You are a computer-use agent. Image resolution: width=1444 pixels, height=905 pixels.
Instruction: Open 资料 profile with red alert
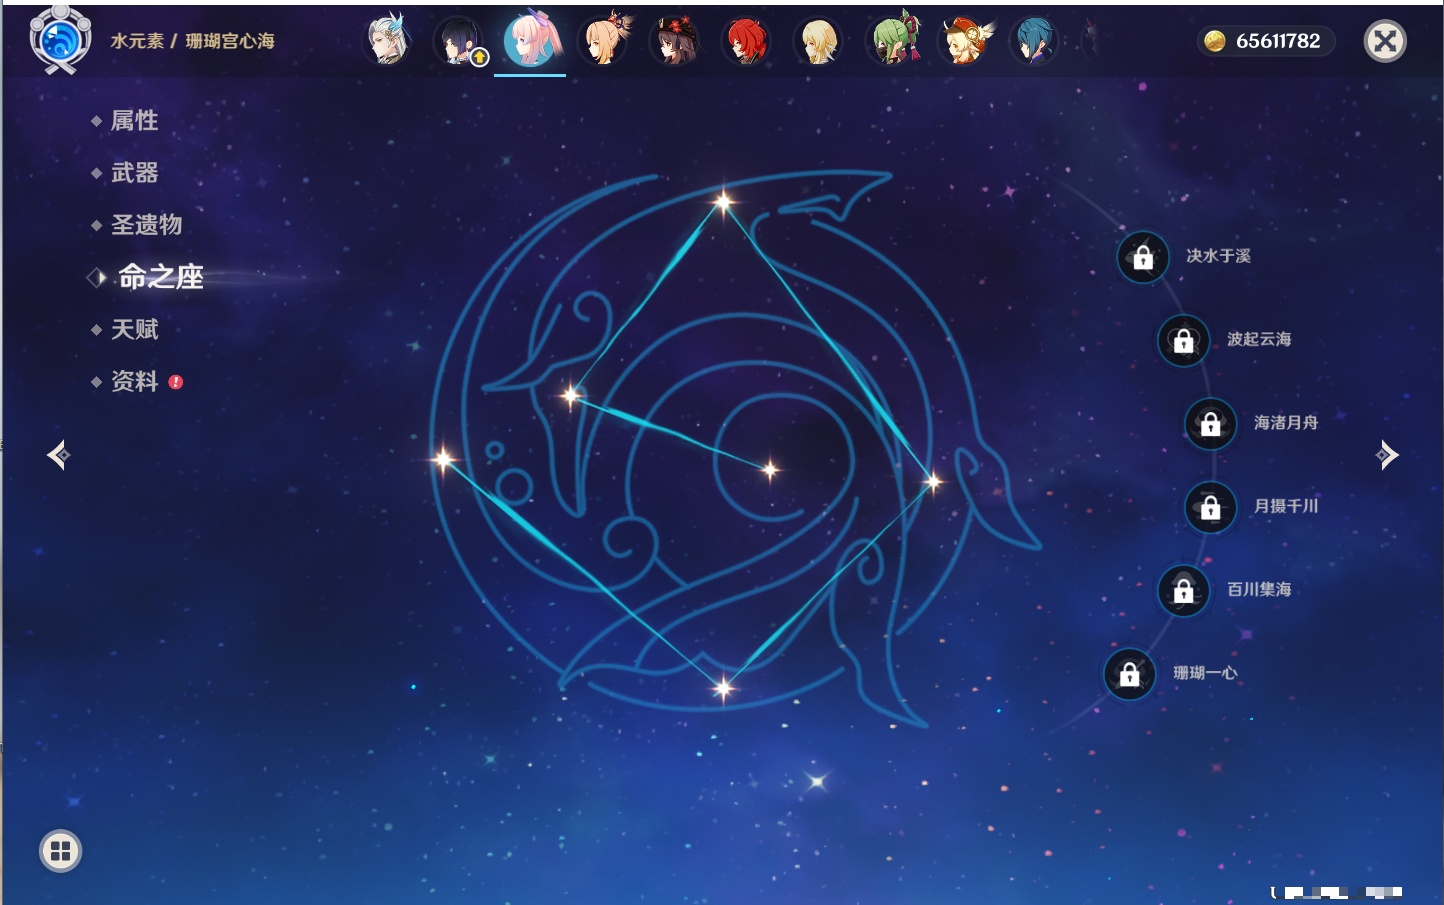click(134, 381)
